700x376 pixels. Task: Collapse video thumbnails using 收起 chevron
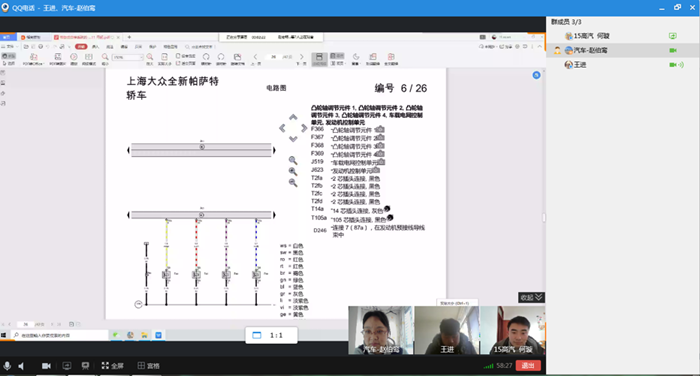coord(531,297)
